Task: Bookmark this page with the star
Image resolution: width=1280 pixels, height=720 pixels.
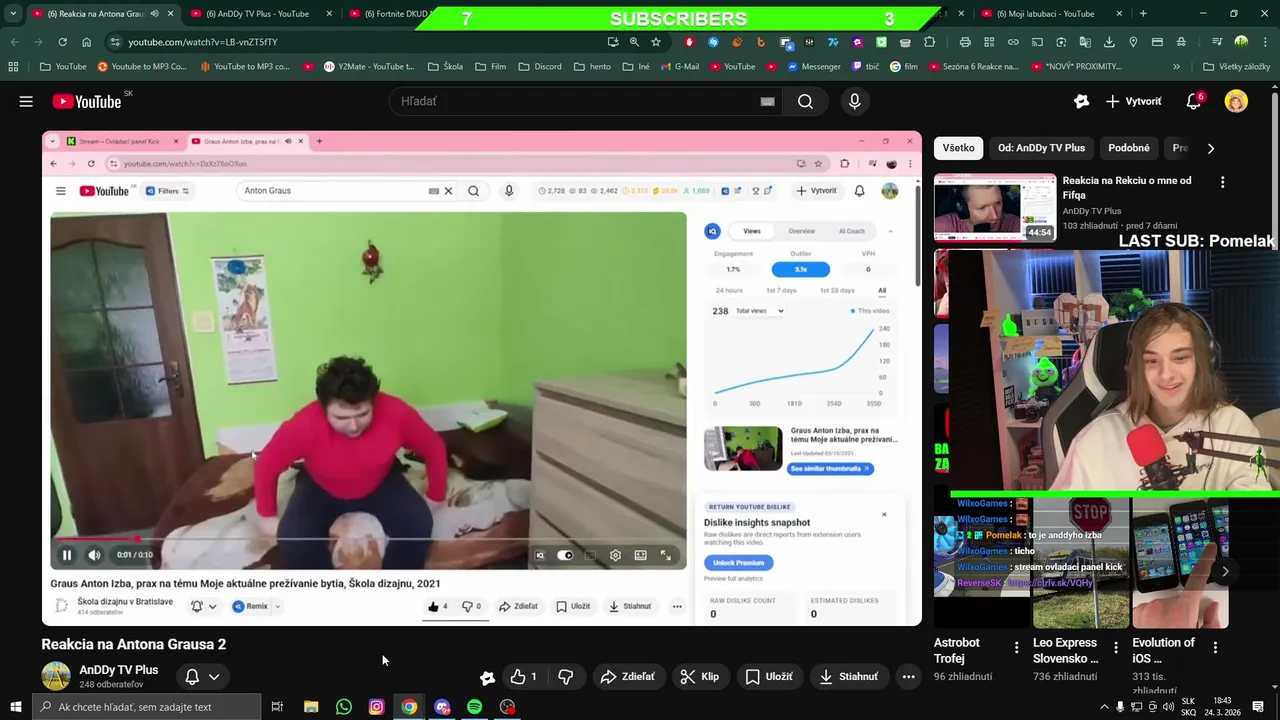Action: (656, 42)
